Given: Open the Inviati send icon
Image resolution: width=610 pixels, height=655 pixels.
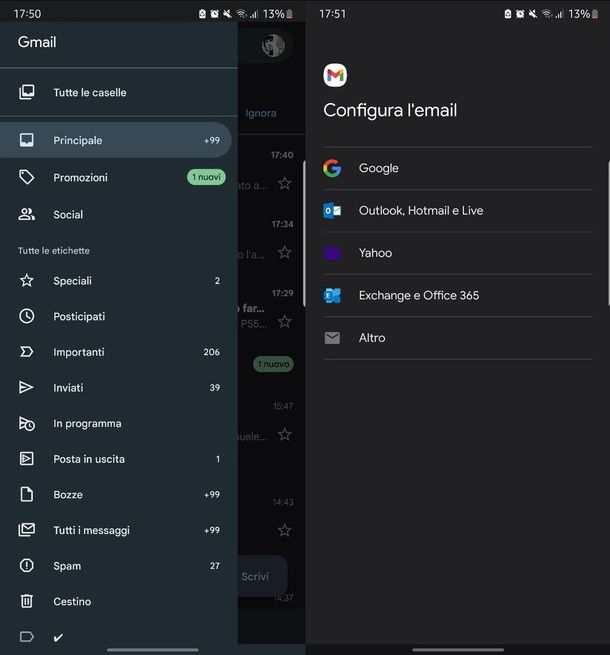Looking at the screenshot, I should tap(26, 387).
